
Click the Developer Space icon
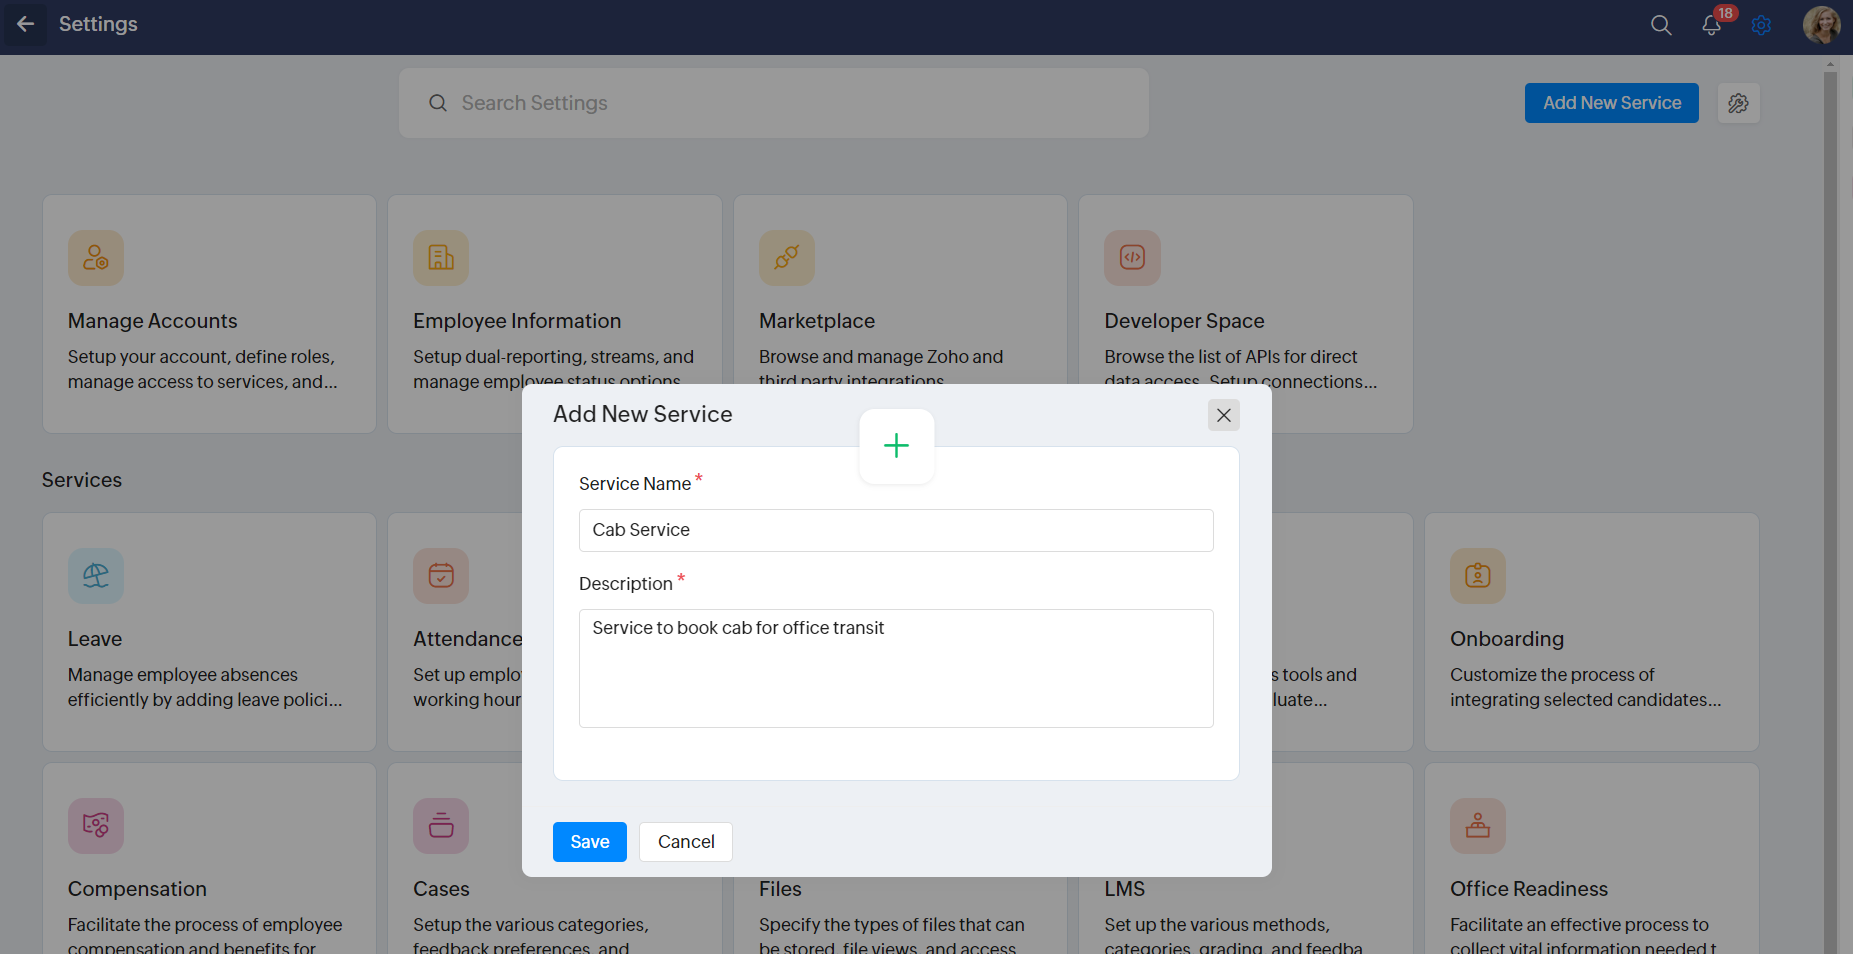click(x=1133, y=258)
